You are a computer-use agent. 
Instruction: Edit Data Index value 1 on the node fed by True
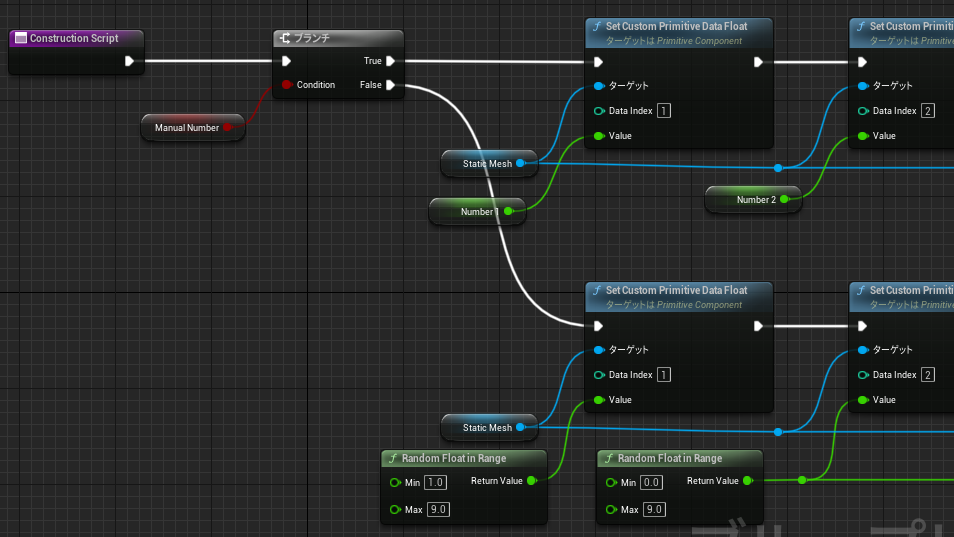click(664, 111)
